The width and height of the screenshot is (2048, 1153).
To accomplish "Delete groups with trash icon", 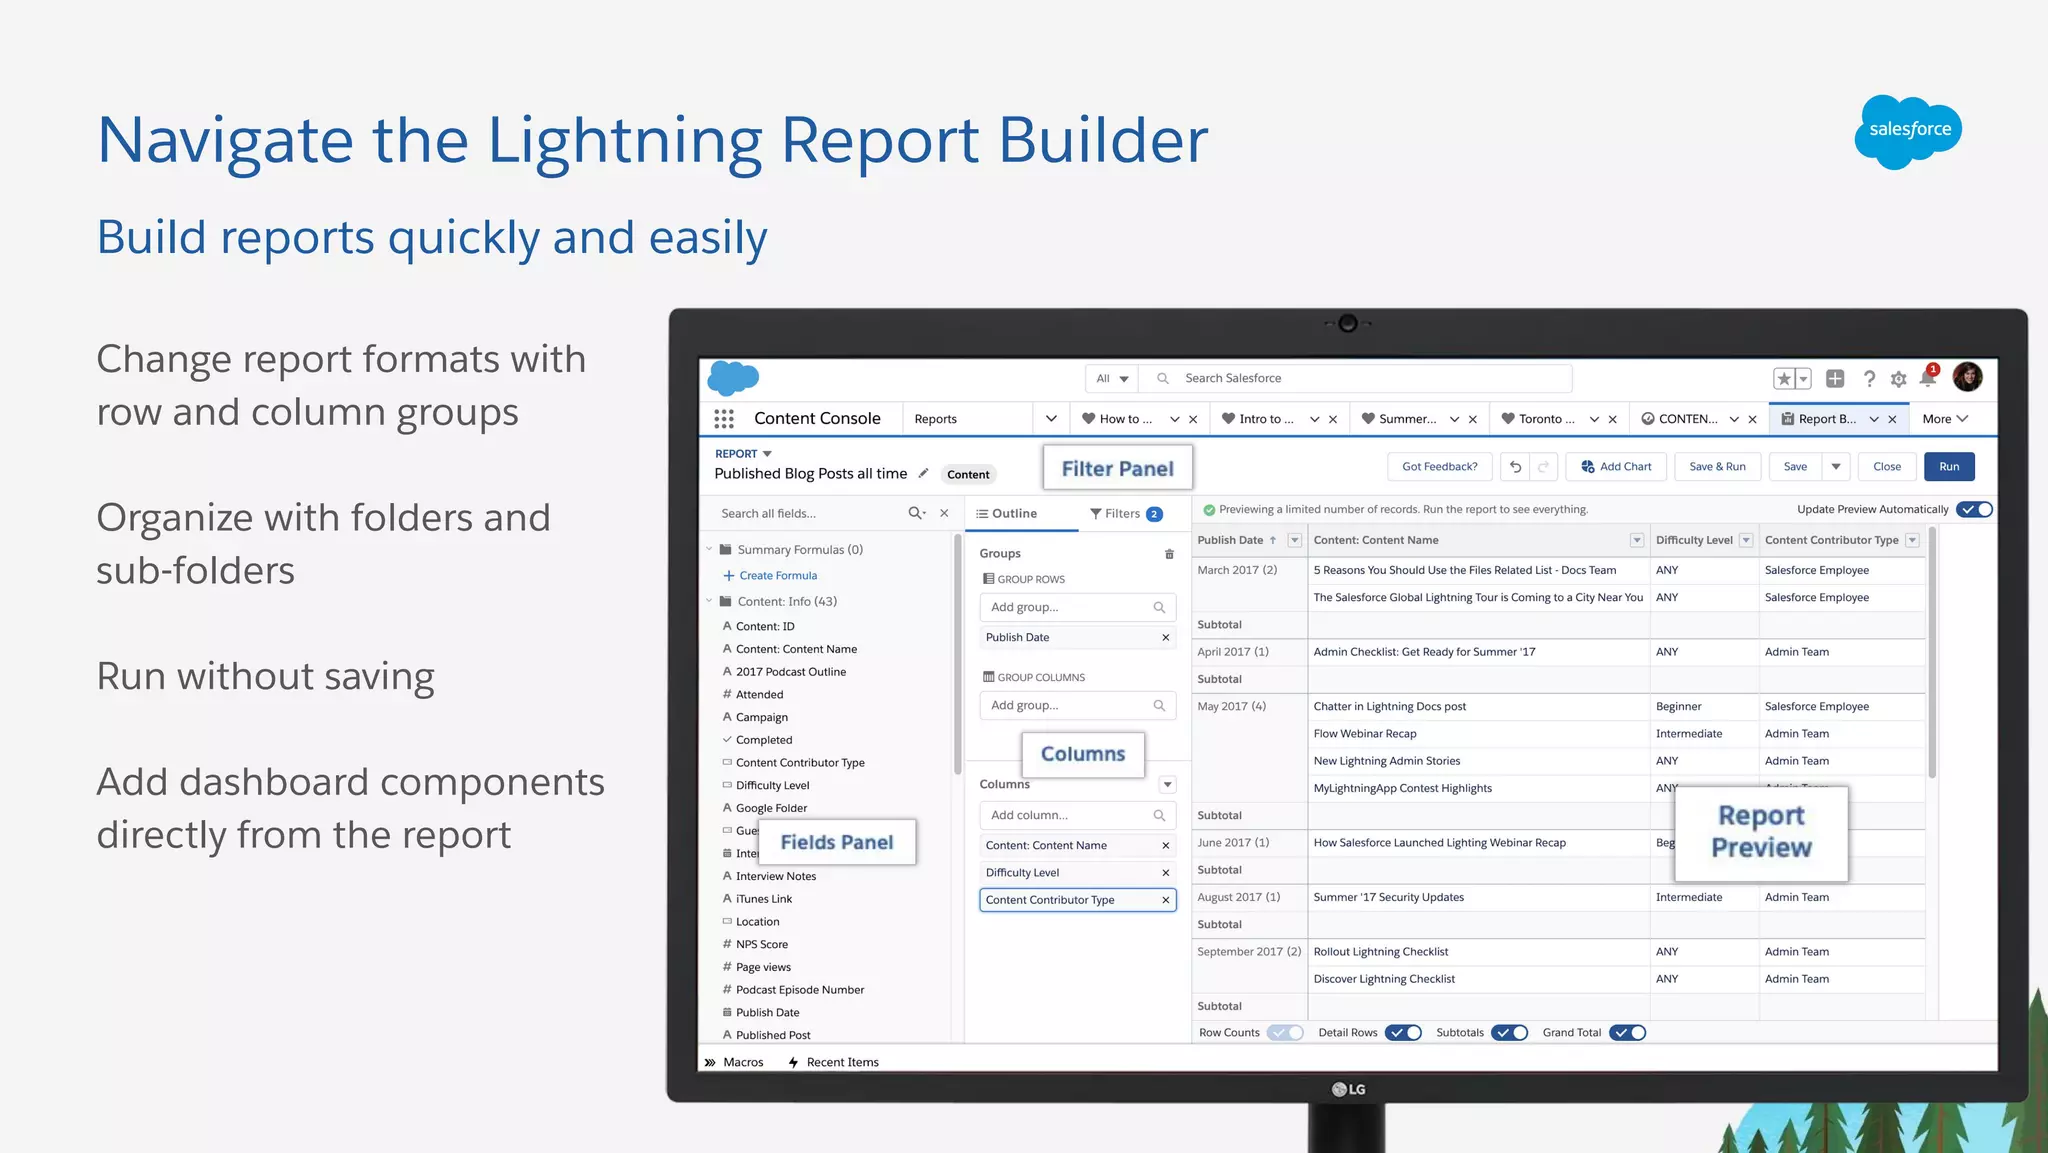I will click(1169, 554).
